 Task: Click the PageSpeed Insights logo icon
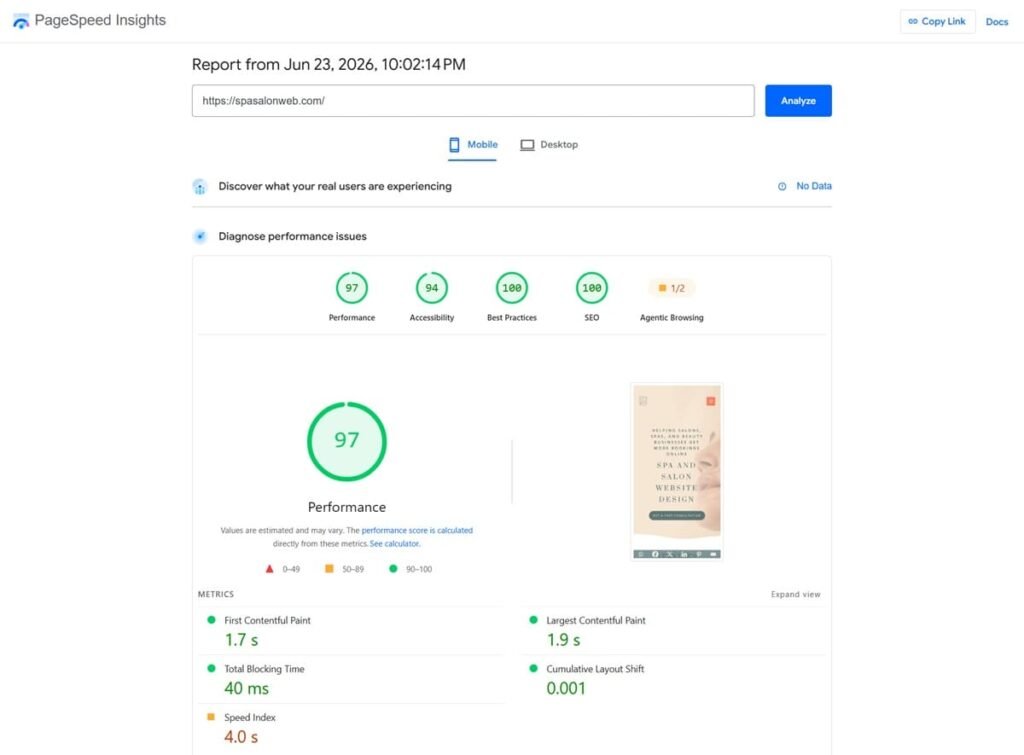click(21, 21)
